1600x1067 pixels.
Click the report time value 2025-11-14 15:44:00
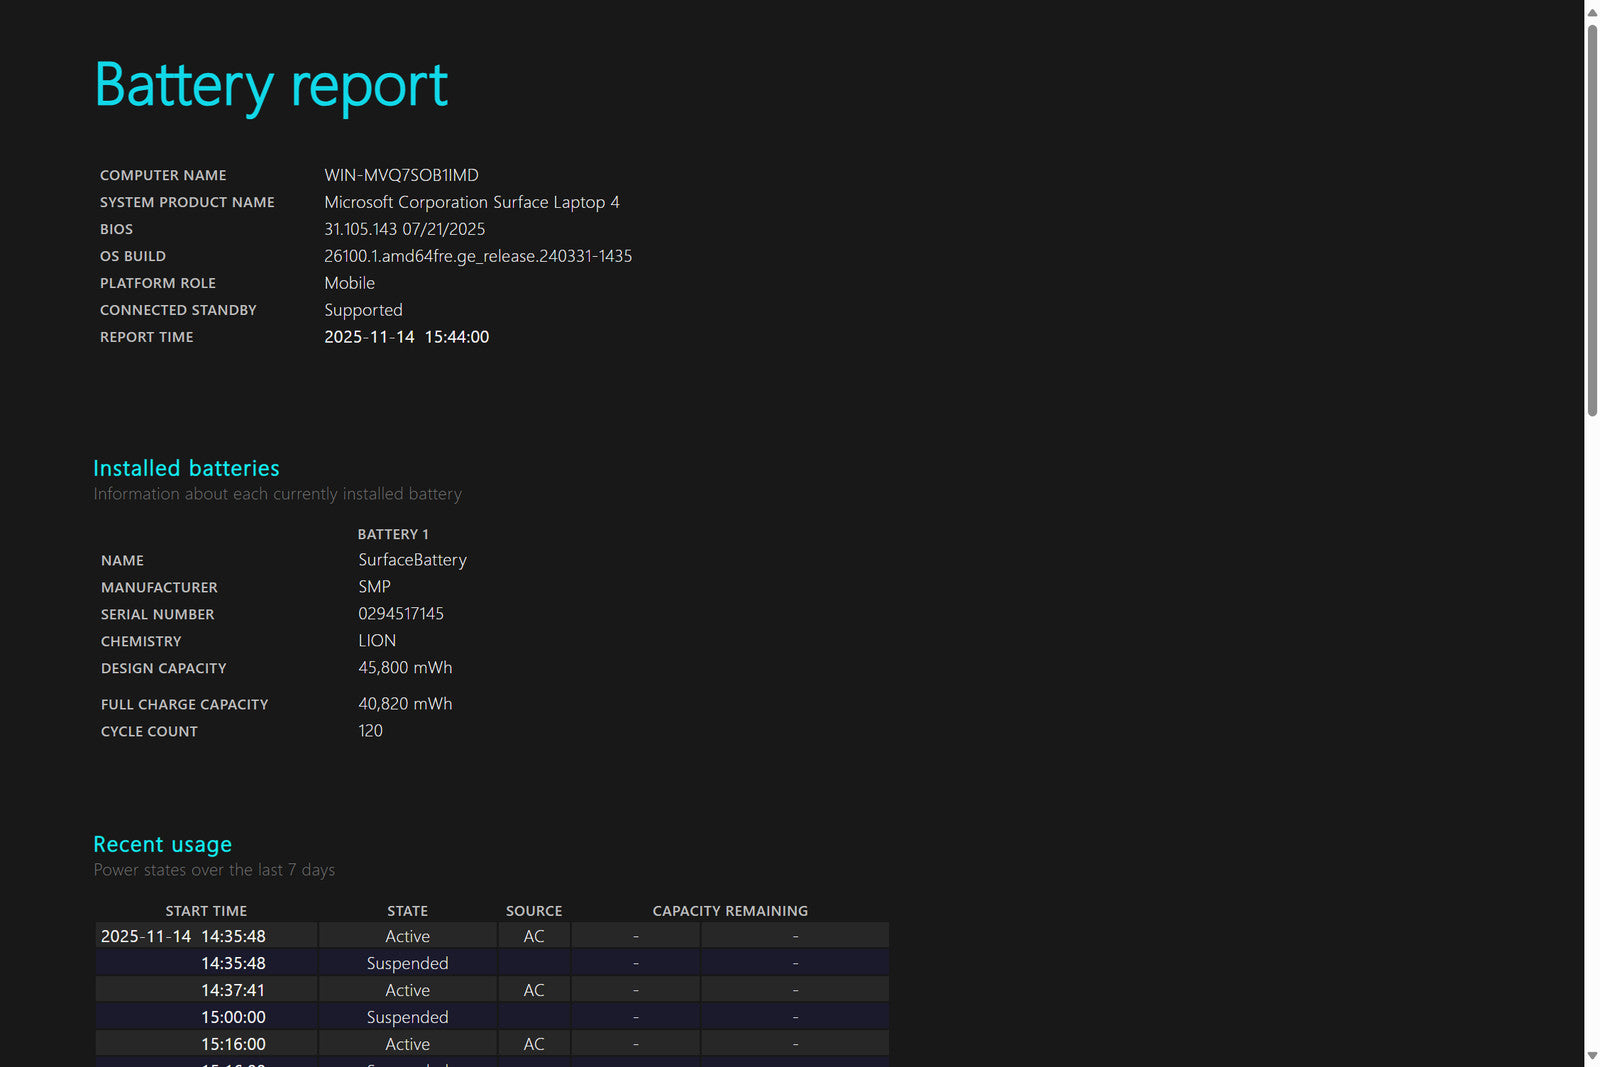coord(406,337)
